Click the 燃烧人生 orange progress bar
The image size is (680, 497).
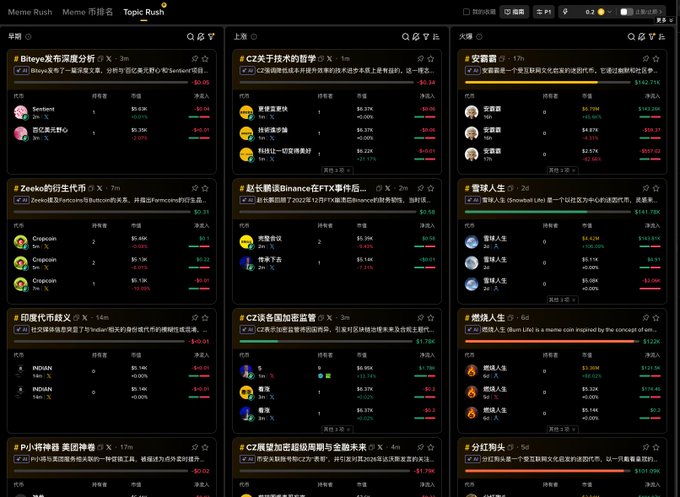point(552,341)
